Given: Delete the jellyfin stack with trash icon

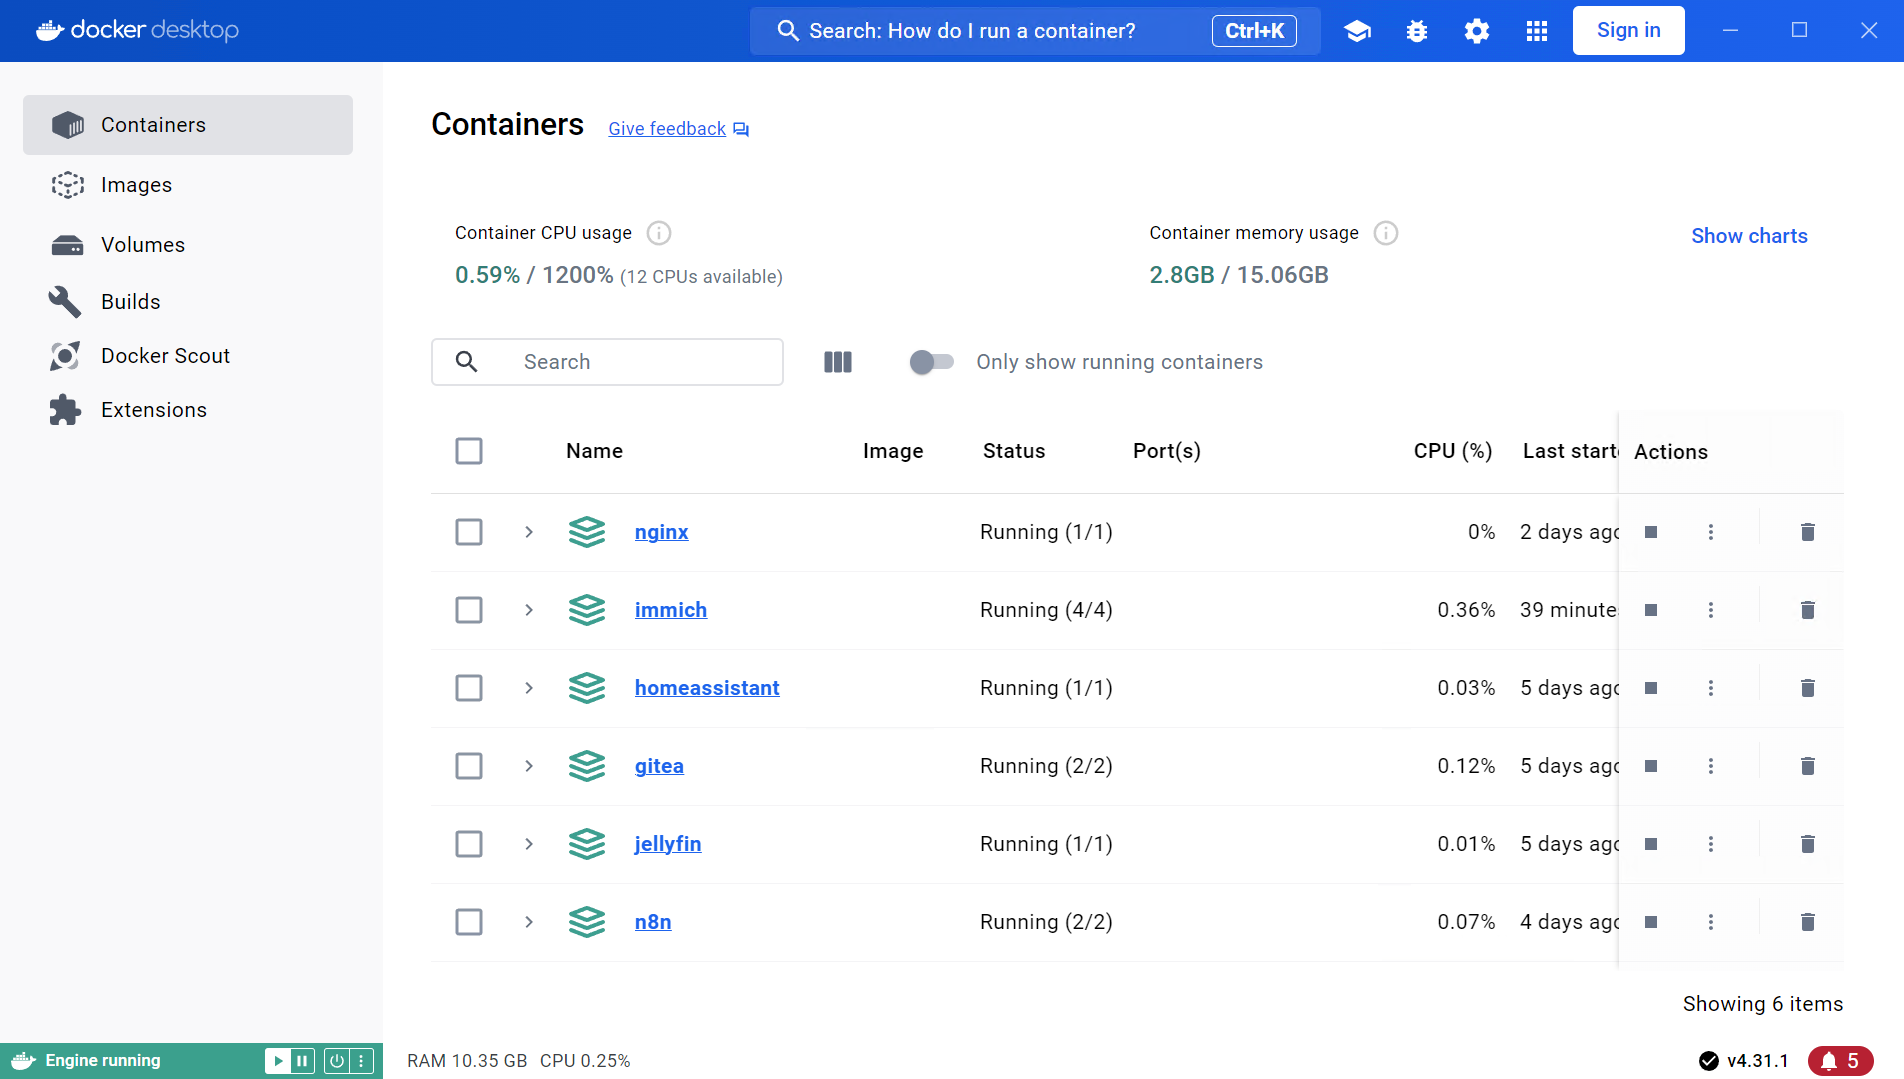Looking at the screenshot, I should point(1808,844).
